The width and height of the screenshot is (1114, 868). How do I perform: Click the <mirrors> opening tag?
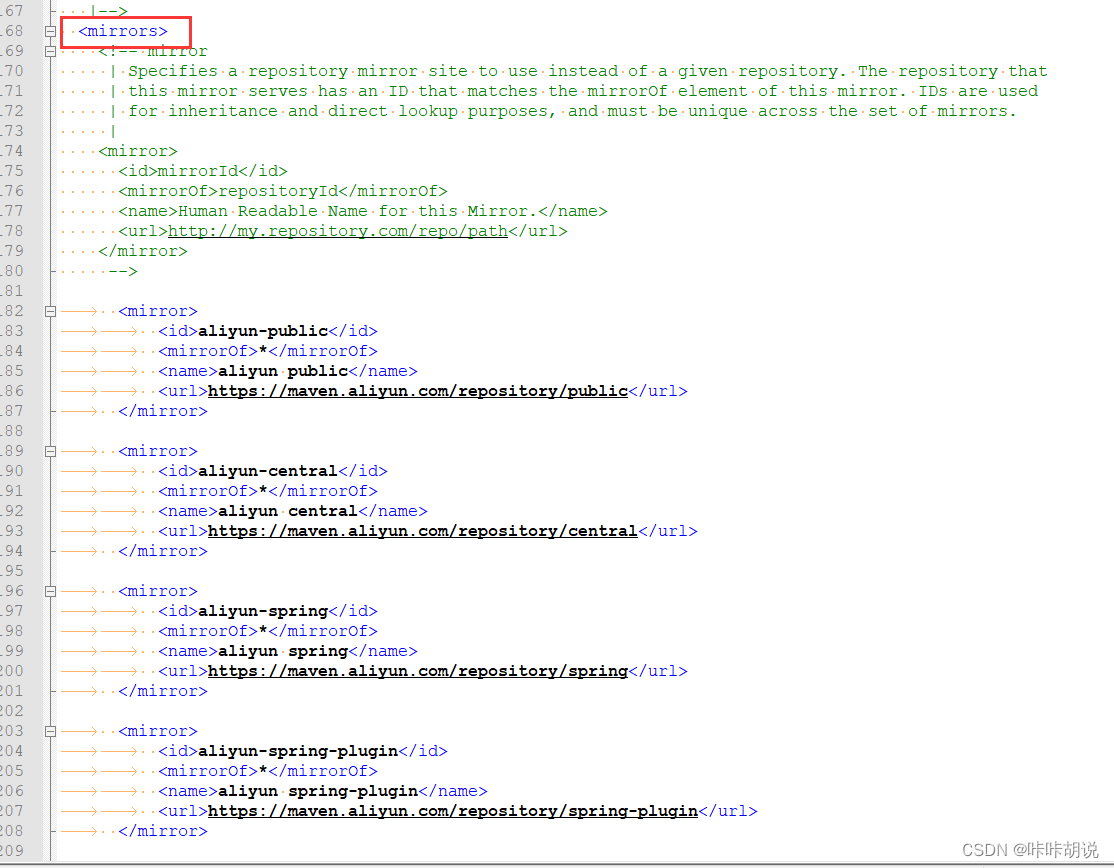[x=123, y=31]
